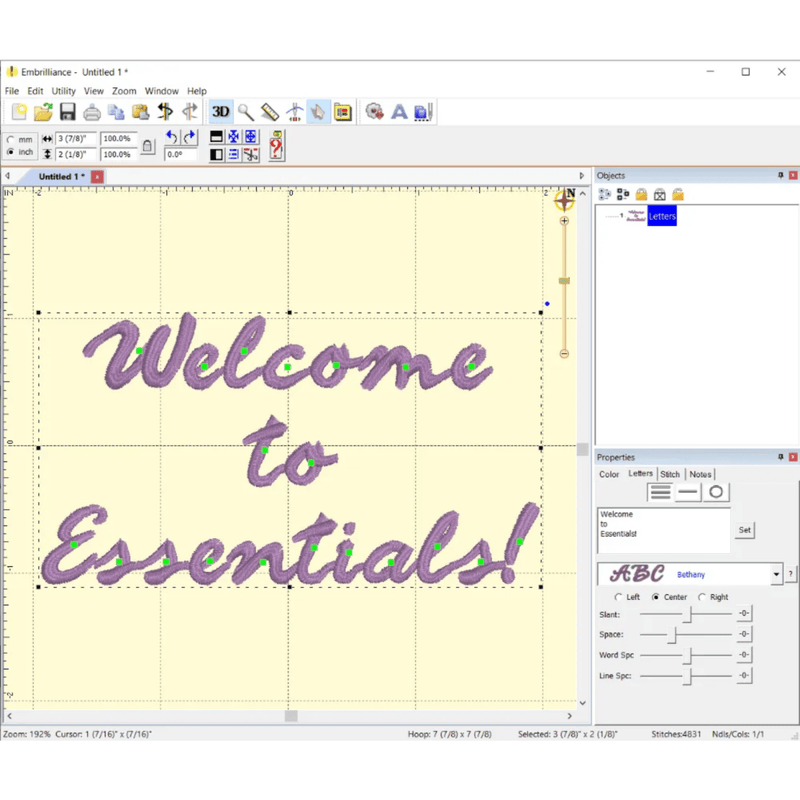Click the open lock icon in Objects panel
Image resolution: width=800 pixels, height=800 pixels.
678,194
